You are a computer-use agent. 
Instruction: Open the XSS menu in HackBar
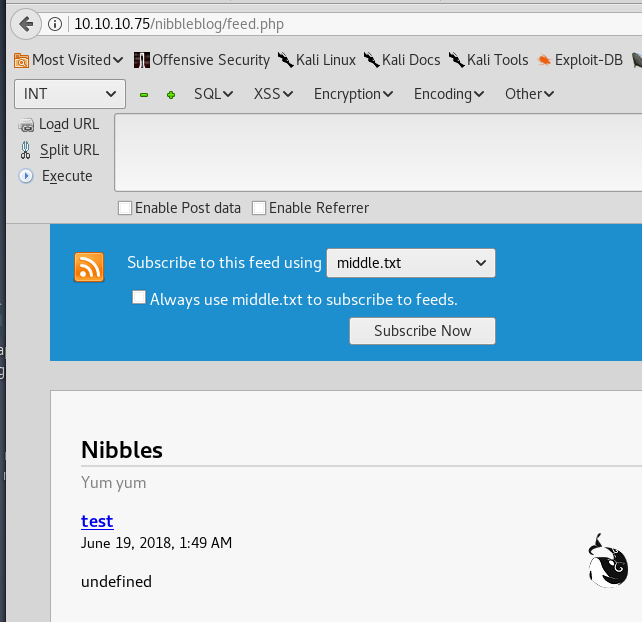pyautogui.click(x=273, y=94)
